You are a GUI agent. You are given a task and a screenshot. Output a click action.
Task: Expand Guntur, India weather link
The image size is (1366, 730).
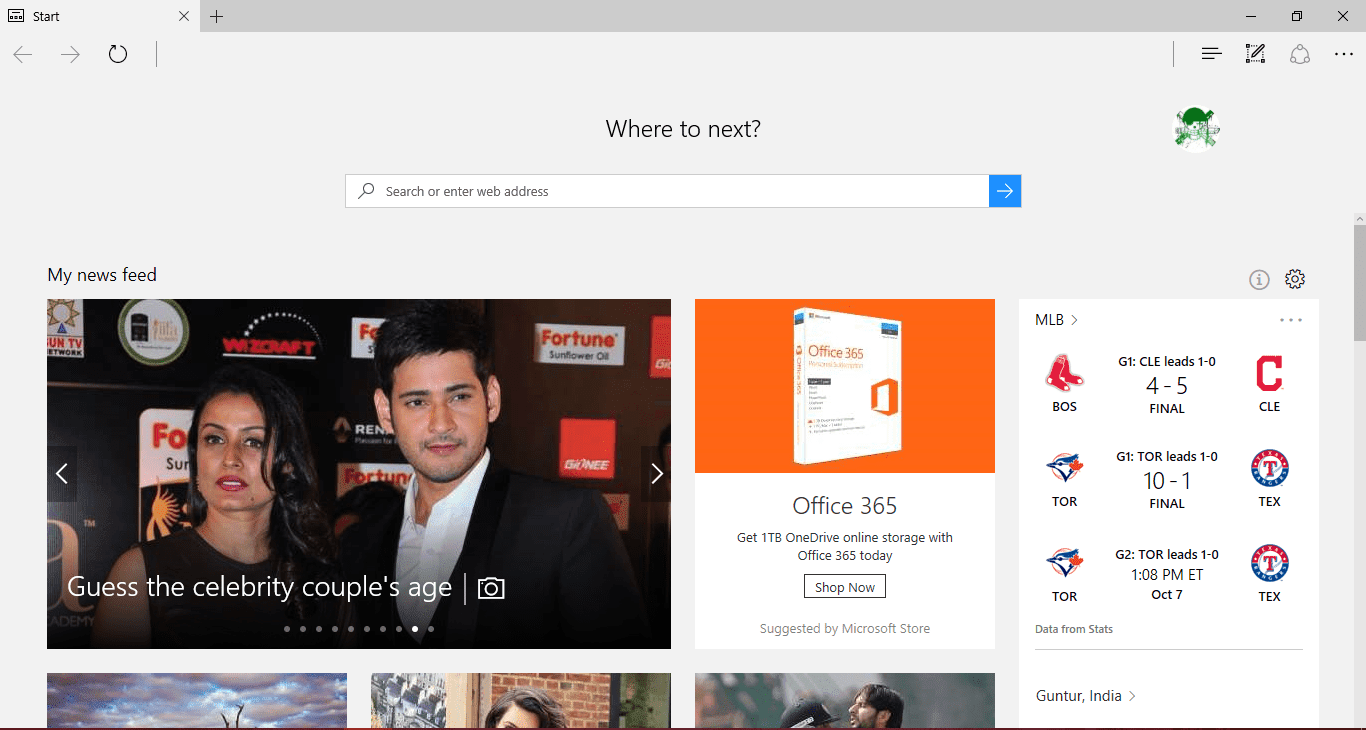click(1085, 696)
